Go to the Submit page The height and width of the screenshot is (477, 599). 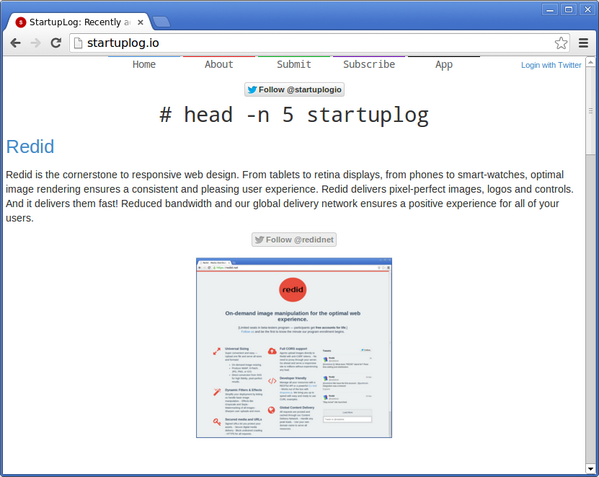click(294, 64)
